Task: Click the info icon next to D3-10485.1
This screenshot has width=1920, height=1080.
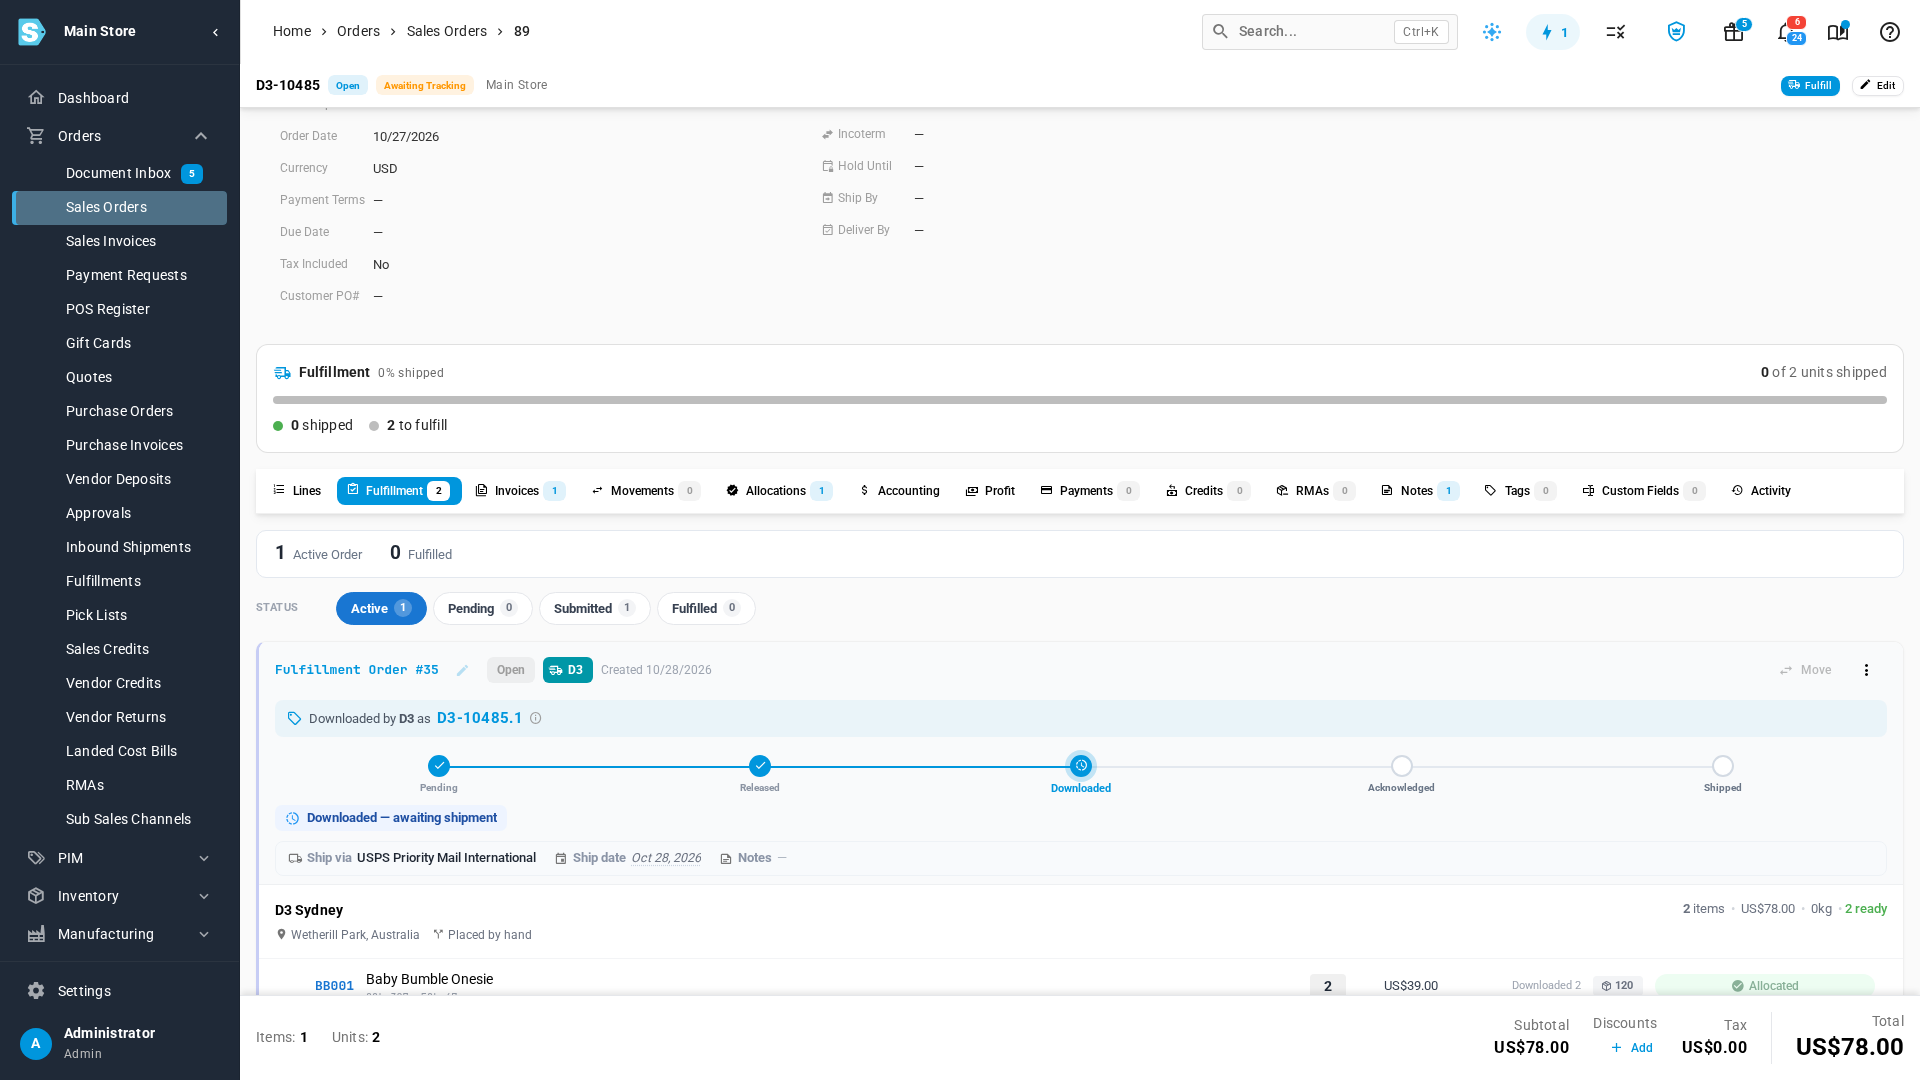Action: pos(536,718)
